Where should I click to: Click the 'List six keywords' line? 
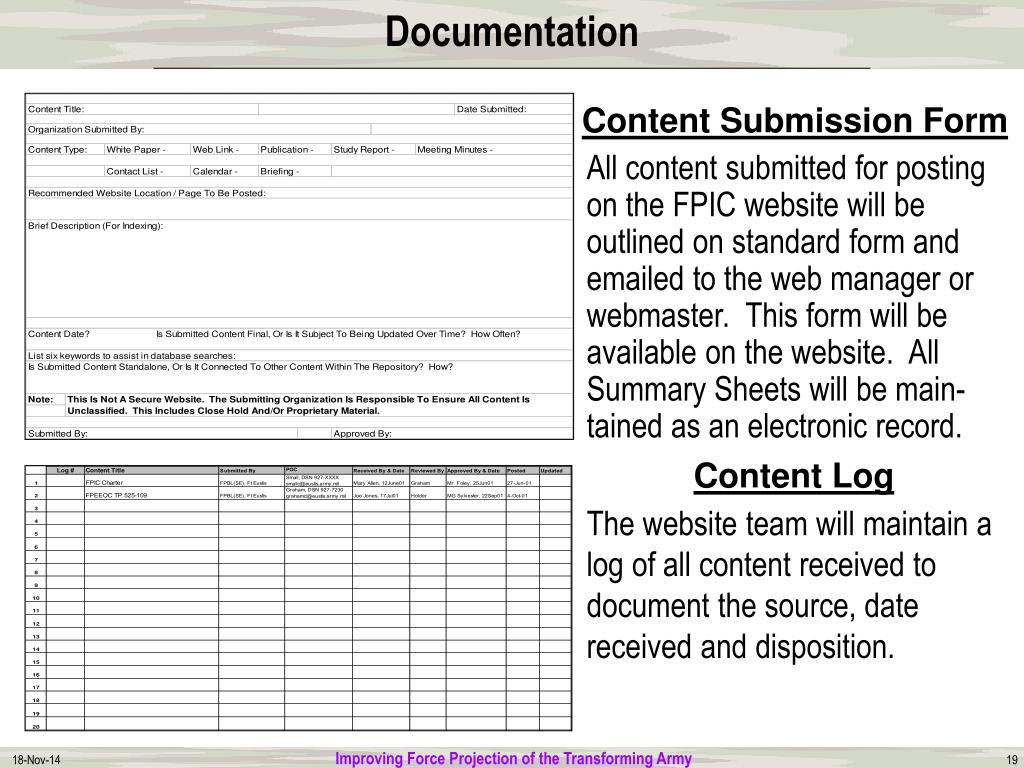[132, 356]
